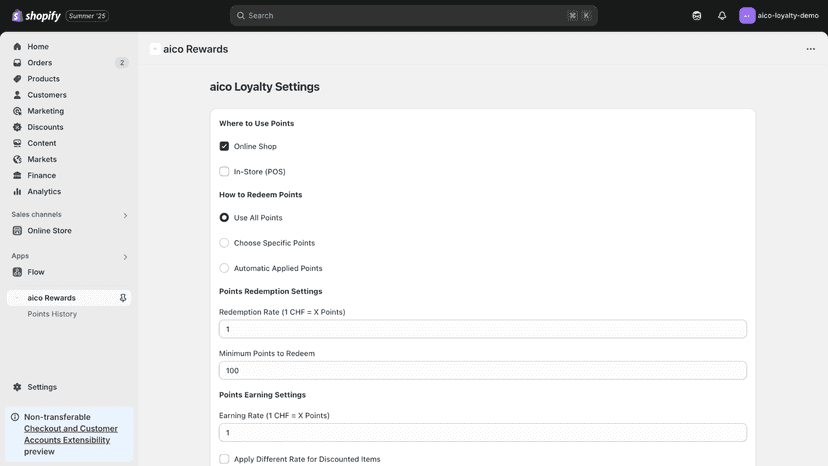Click the Markets globe icon

pos(17,159)
